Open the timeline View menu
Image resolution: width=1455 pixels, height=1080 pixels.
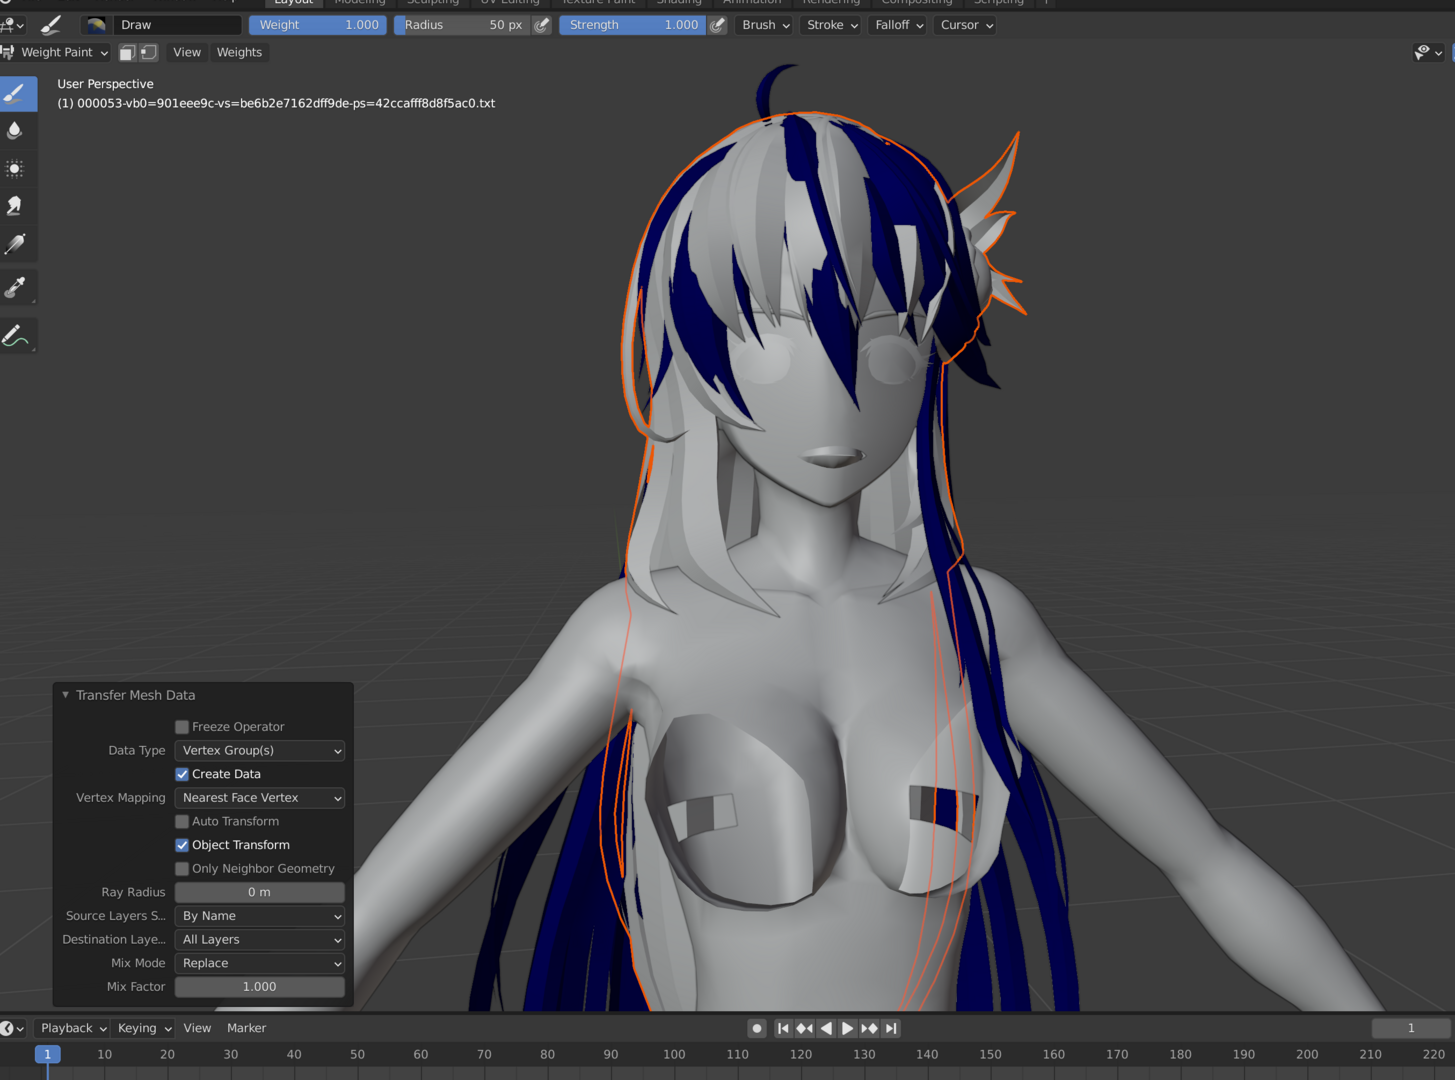point(197,1028)
